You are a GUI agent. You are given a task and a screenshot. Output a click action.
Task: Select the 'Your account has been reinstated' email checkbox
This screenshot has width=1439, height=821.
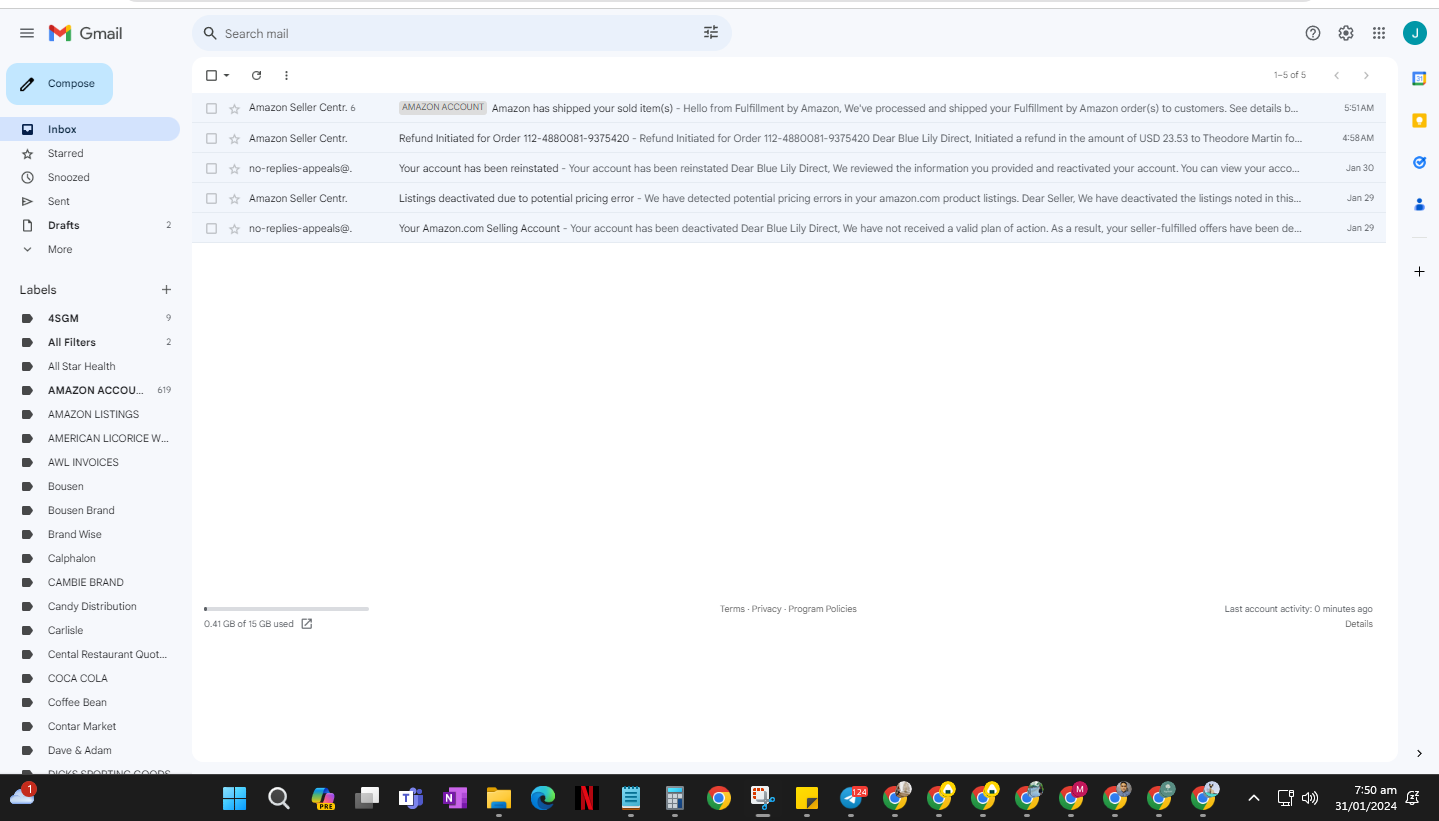[211, 168]
